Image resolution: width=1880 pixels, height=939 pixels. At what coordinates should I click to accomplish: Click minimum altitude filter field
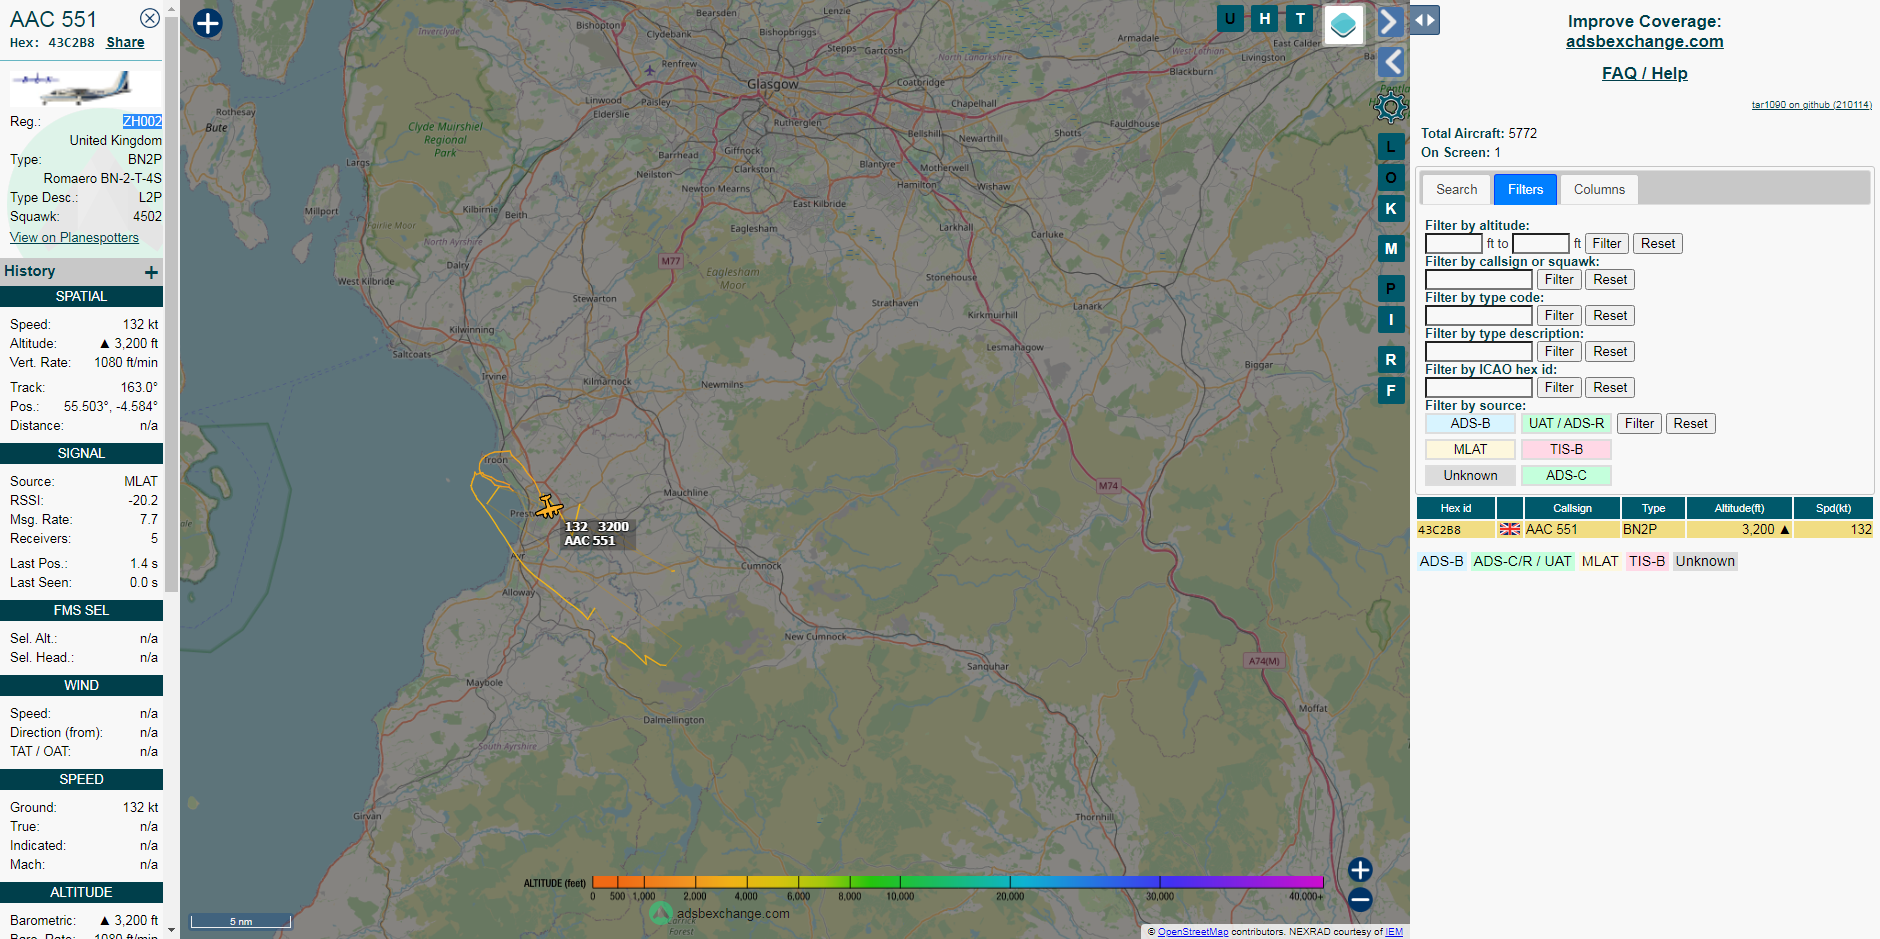[x=1453, y=243]
